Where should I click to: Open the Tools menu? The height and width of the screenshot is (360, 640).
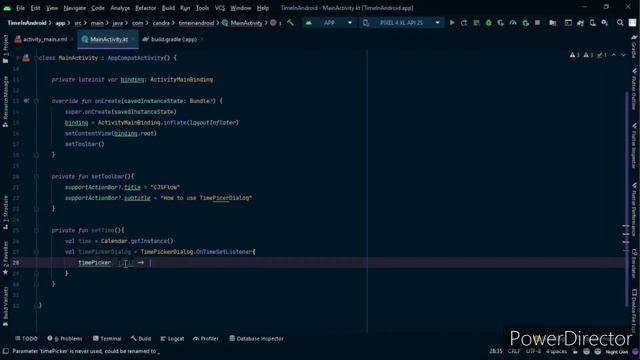click(x=202, y=8)
